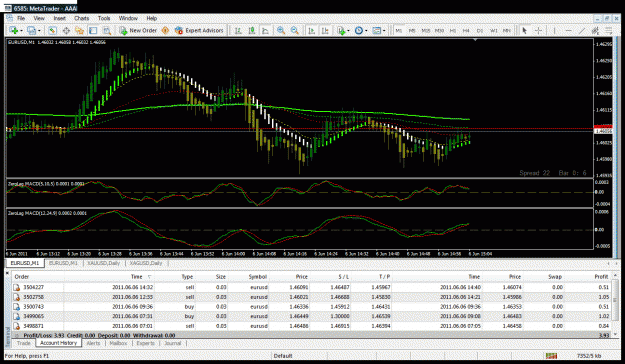Select the H4 timeframe button

466,30
